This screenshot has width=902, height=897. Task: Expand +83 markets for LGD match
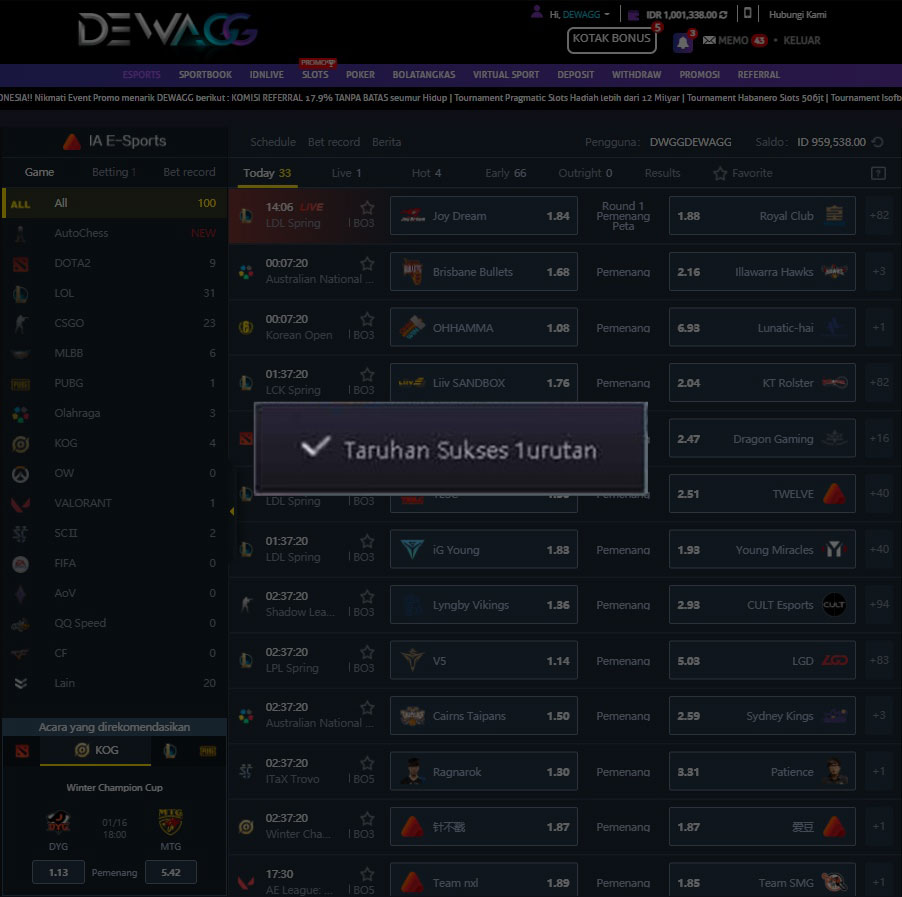click(x=879, y=660)
